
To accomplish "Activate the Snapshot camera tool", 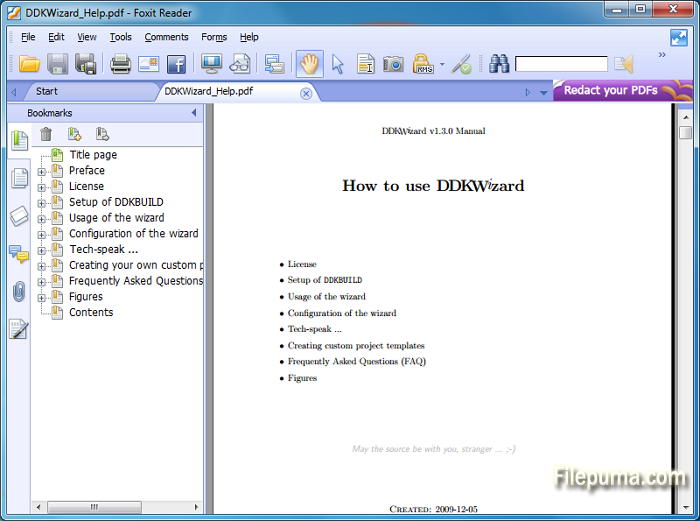I will (393, 64).
